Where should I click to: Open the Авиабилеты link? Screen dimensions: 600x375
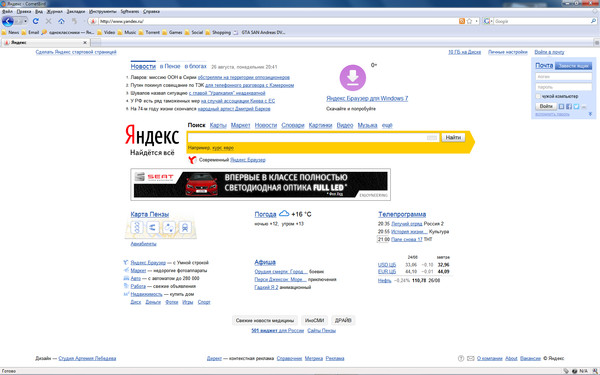143,244
